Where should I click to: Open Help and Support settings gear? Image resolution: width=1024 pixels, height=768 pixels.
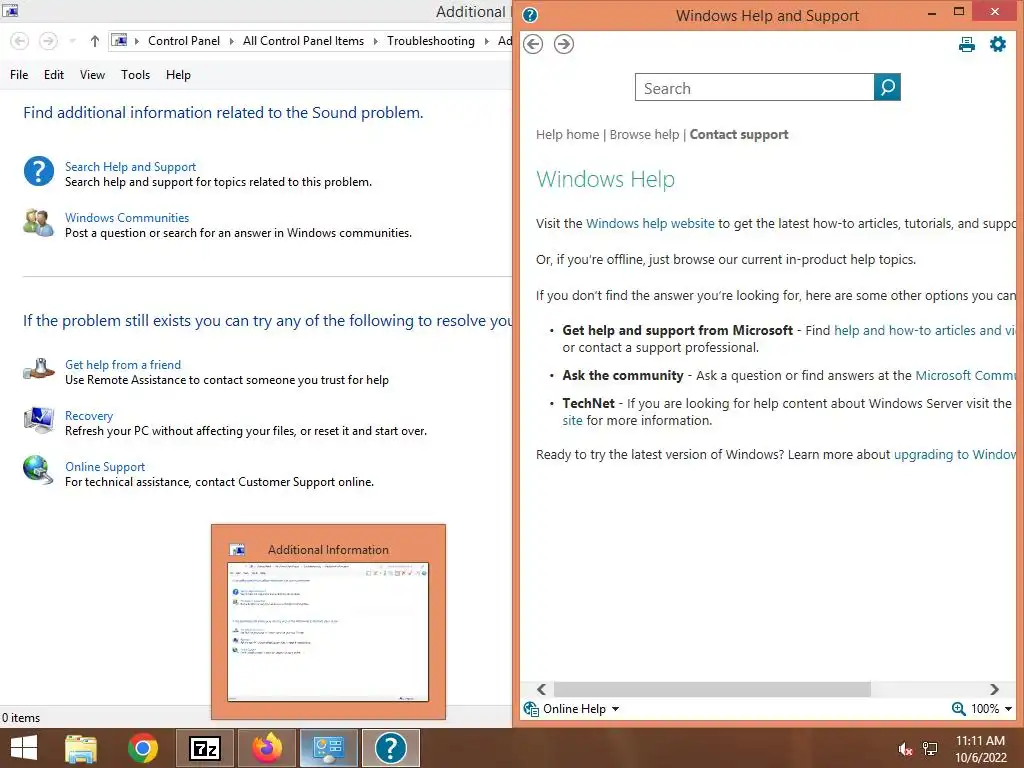coord(998,44)
